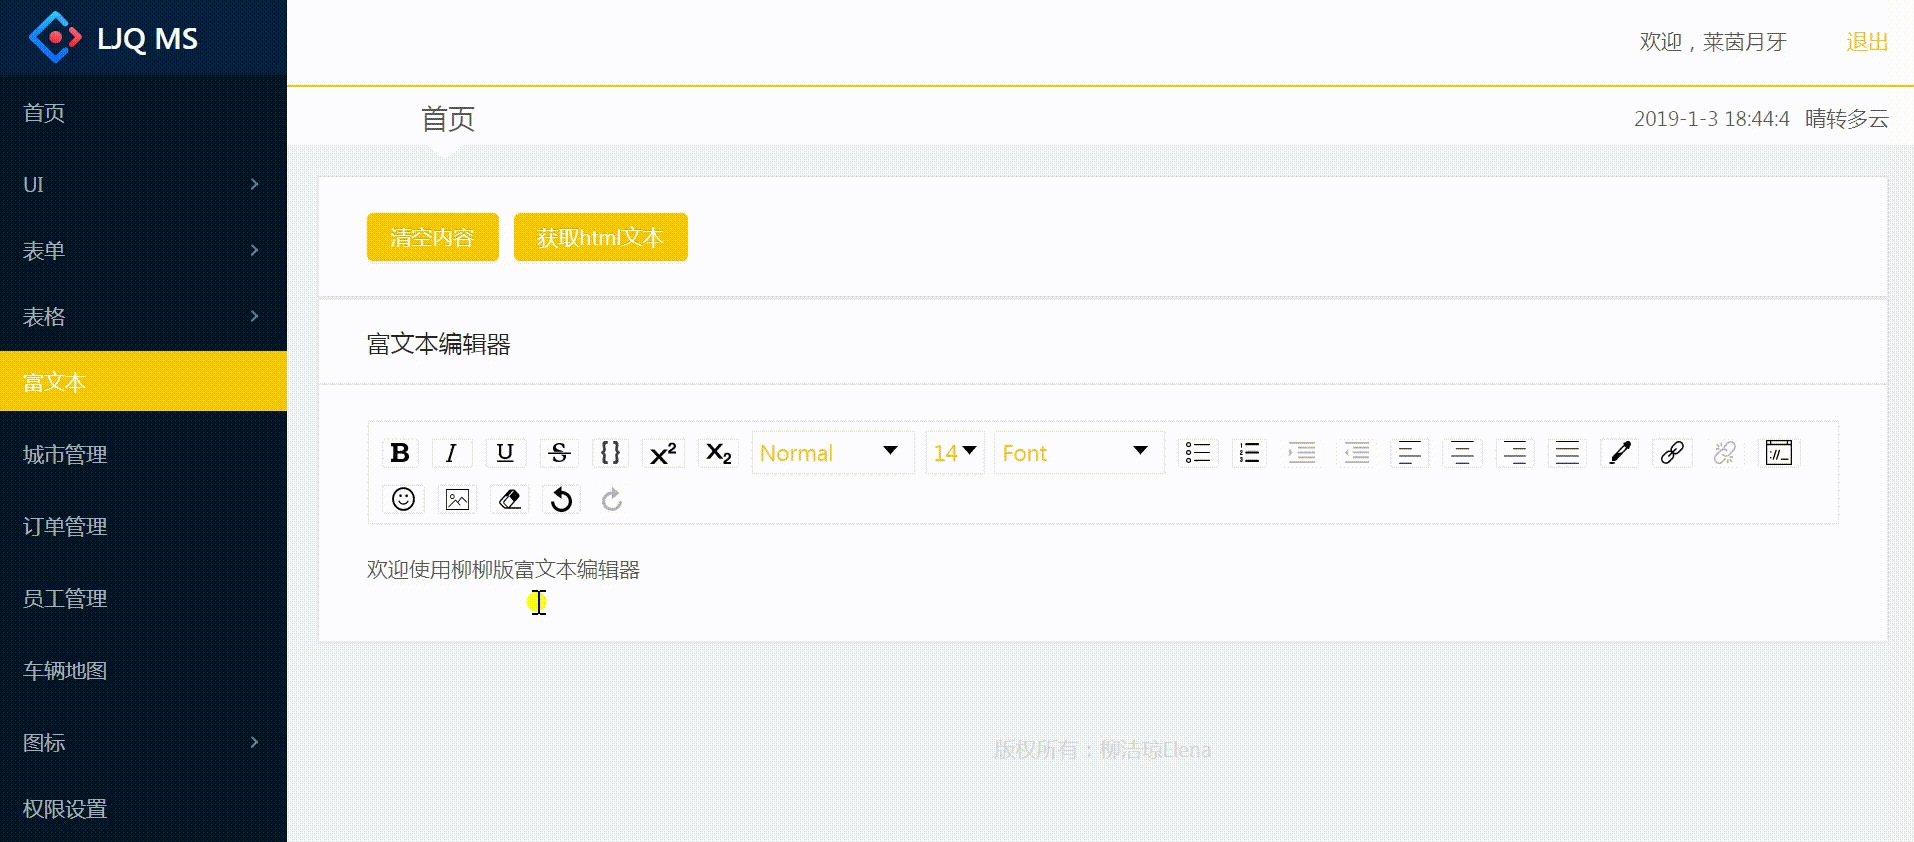Click the weather text 晴转多云
This screenshot has height=842, width=1914.
coord(1846,119)
